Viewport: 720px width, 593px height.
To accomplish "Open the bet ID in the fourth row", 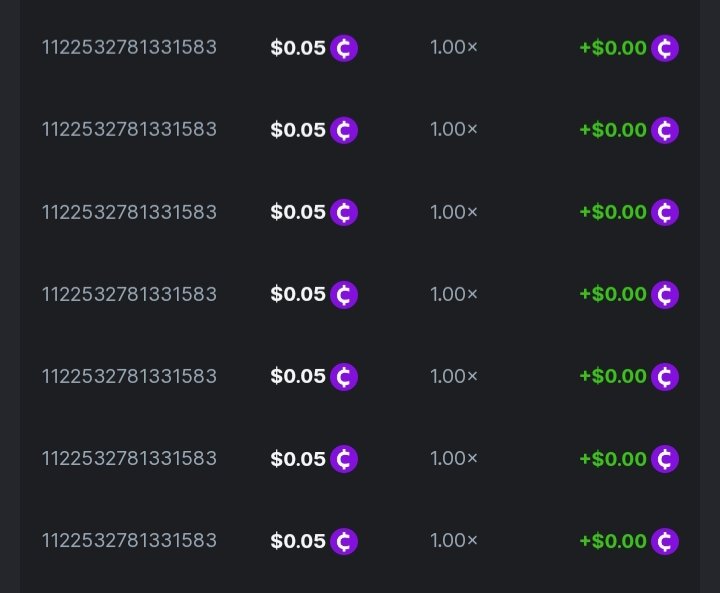I will (129, 294).
